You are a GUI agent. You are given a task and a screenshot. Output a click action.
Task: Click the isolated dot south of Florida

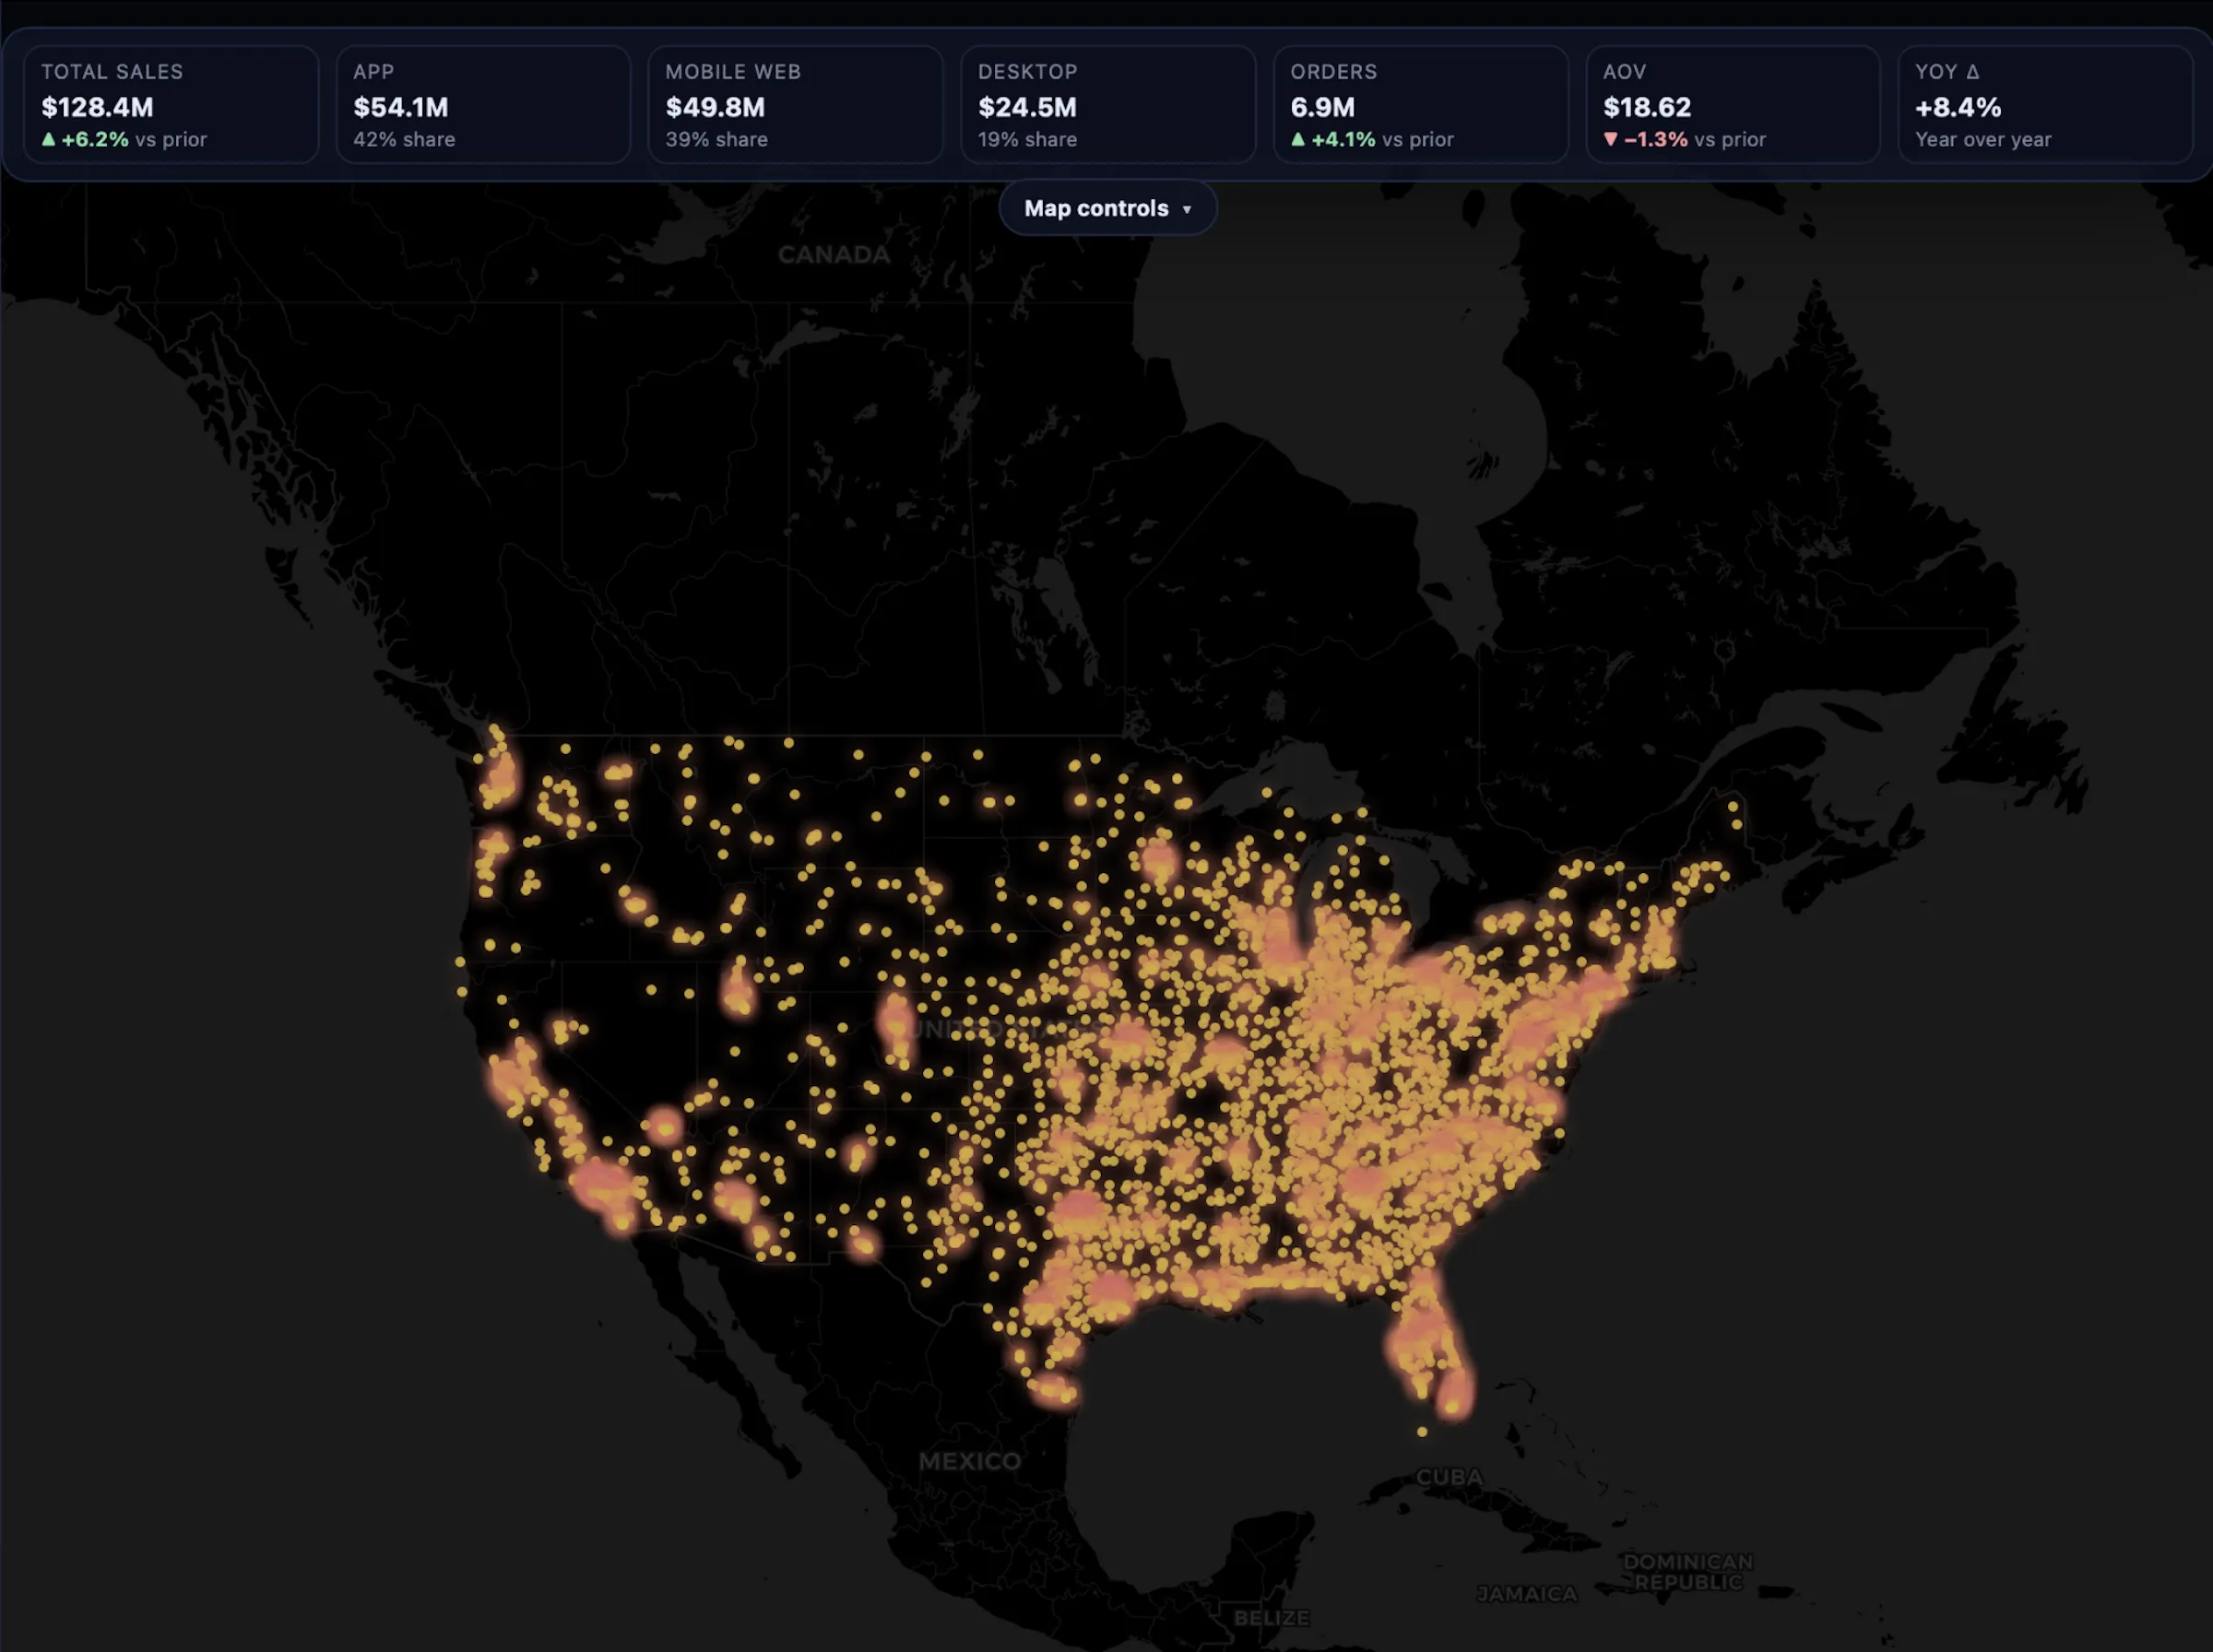tap(1422, 1432)
